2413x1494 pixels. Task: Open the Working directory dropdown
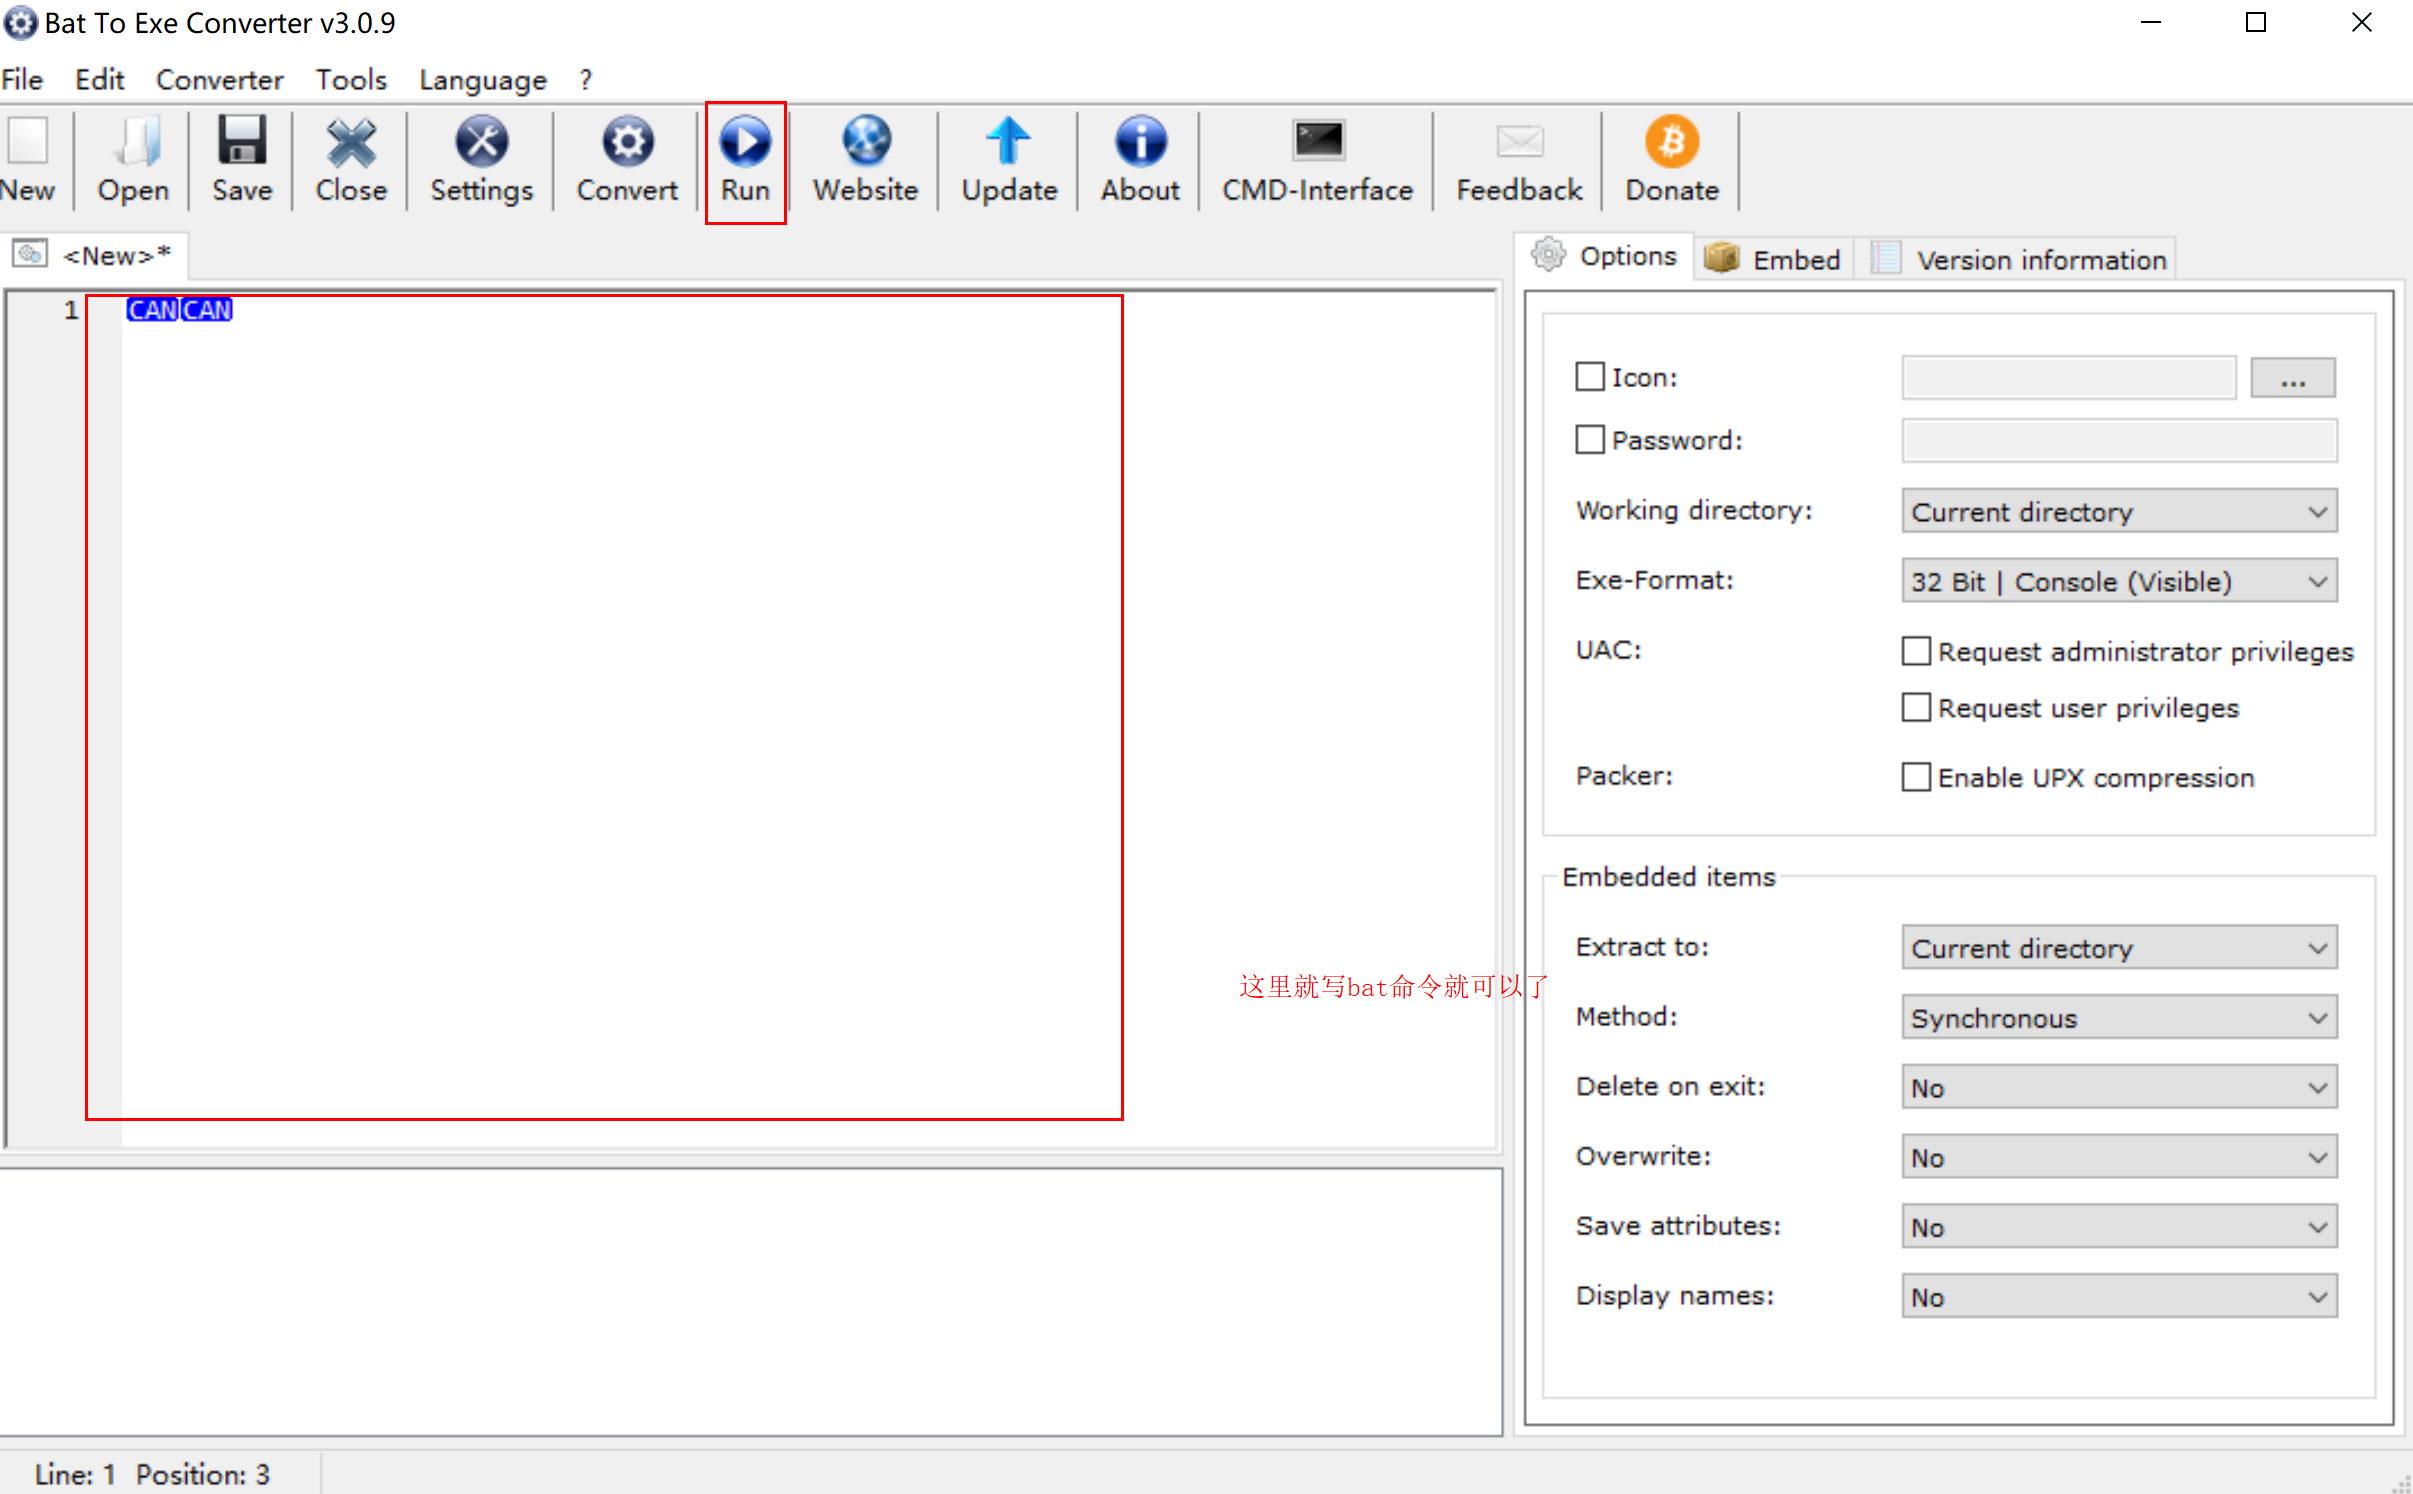click(x=2118, y=512)
